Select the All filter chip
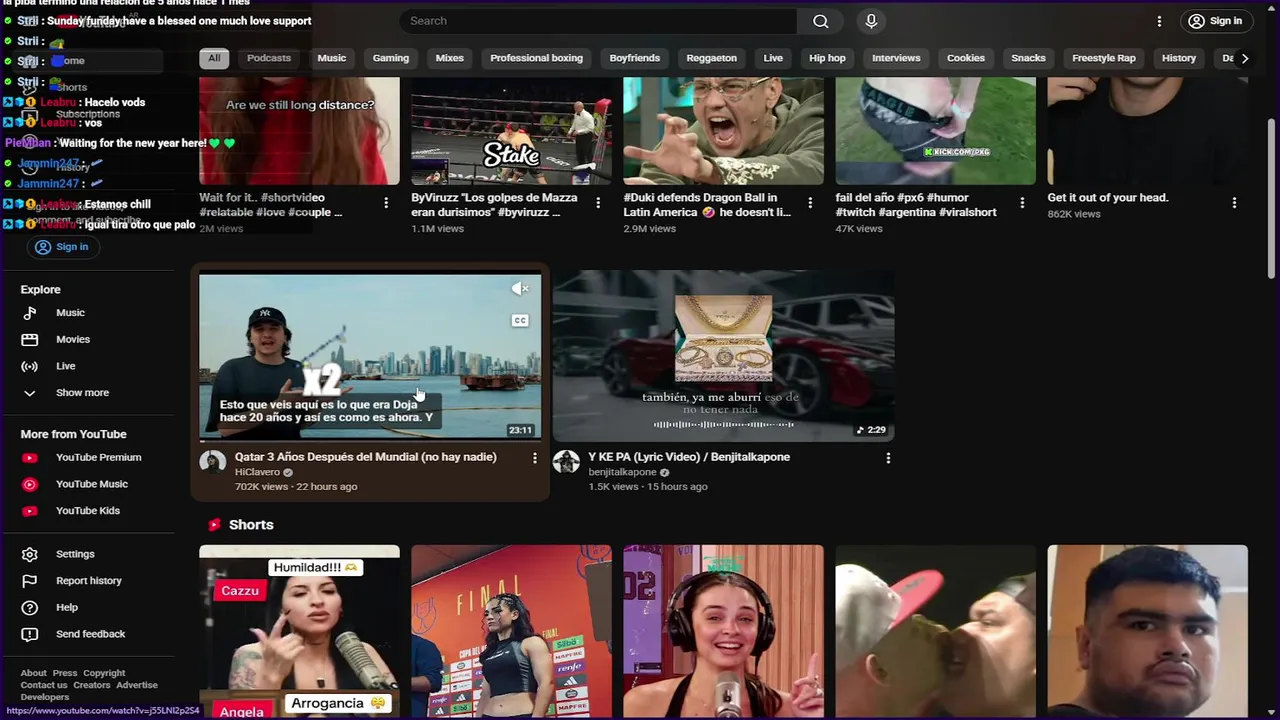1280x720 pixels. [214, 58]
